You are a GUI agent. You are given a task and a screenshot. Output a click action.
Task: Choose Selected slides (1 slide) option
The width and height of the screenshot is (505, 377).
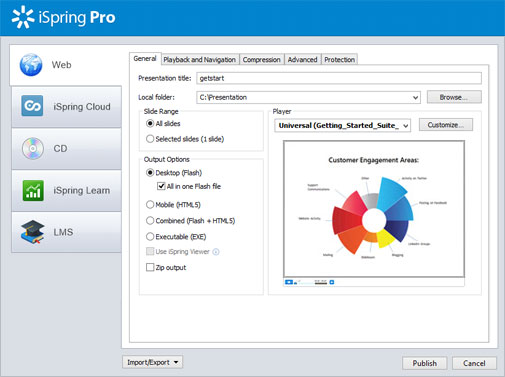150,139
